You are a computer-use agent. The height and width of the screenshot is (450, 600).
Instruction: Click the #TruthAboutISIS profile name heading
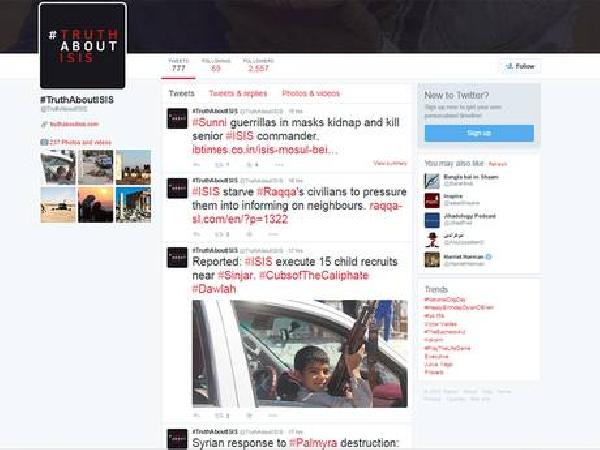point(77,100)
